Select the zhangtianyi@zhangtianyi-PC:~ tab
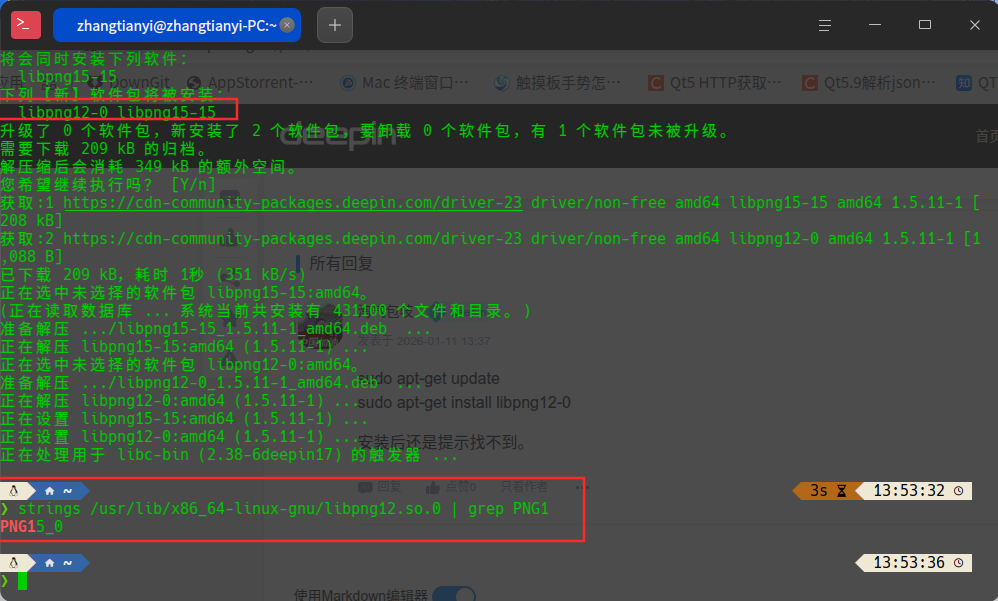 point(177,25)
